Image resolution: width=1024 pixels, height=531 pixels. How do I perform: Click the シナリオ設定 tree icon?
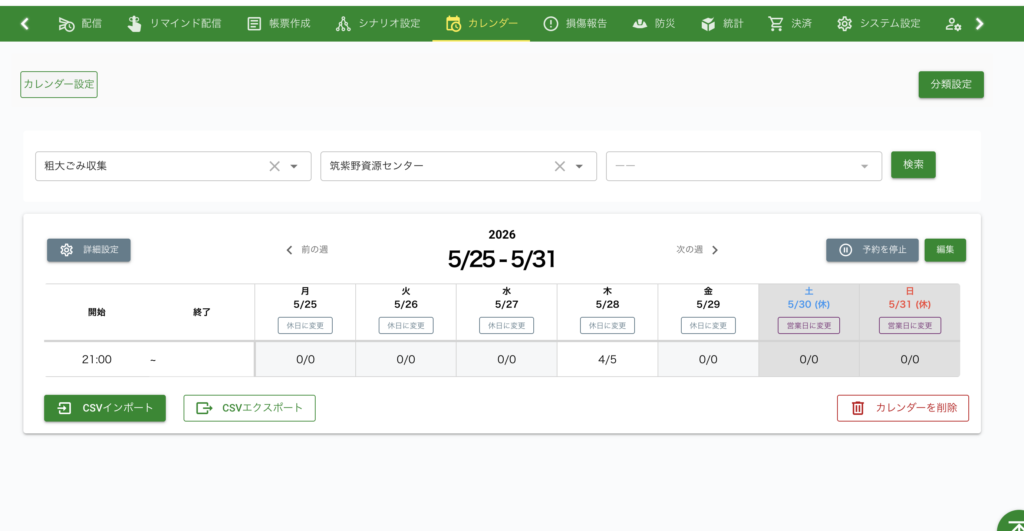(x=343, y=24)
